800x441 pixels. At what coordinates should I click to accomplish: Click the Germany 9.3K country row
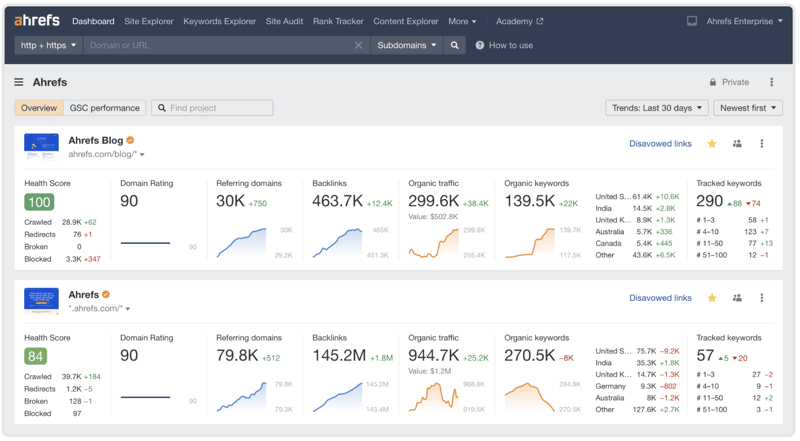pos(637,386)
